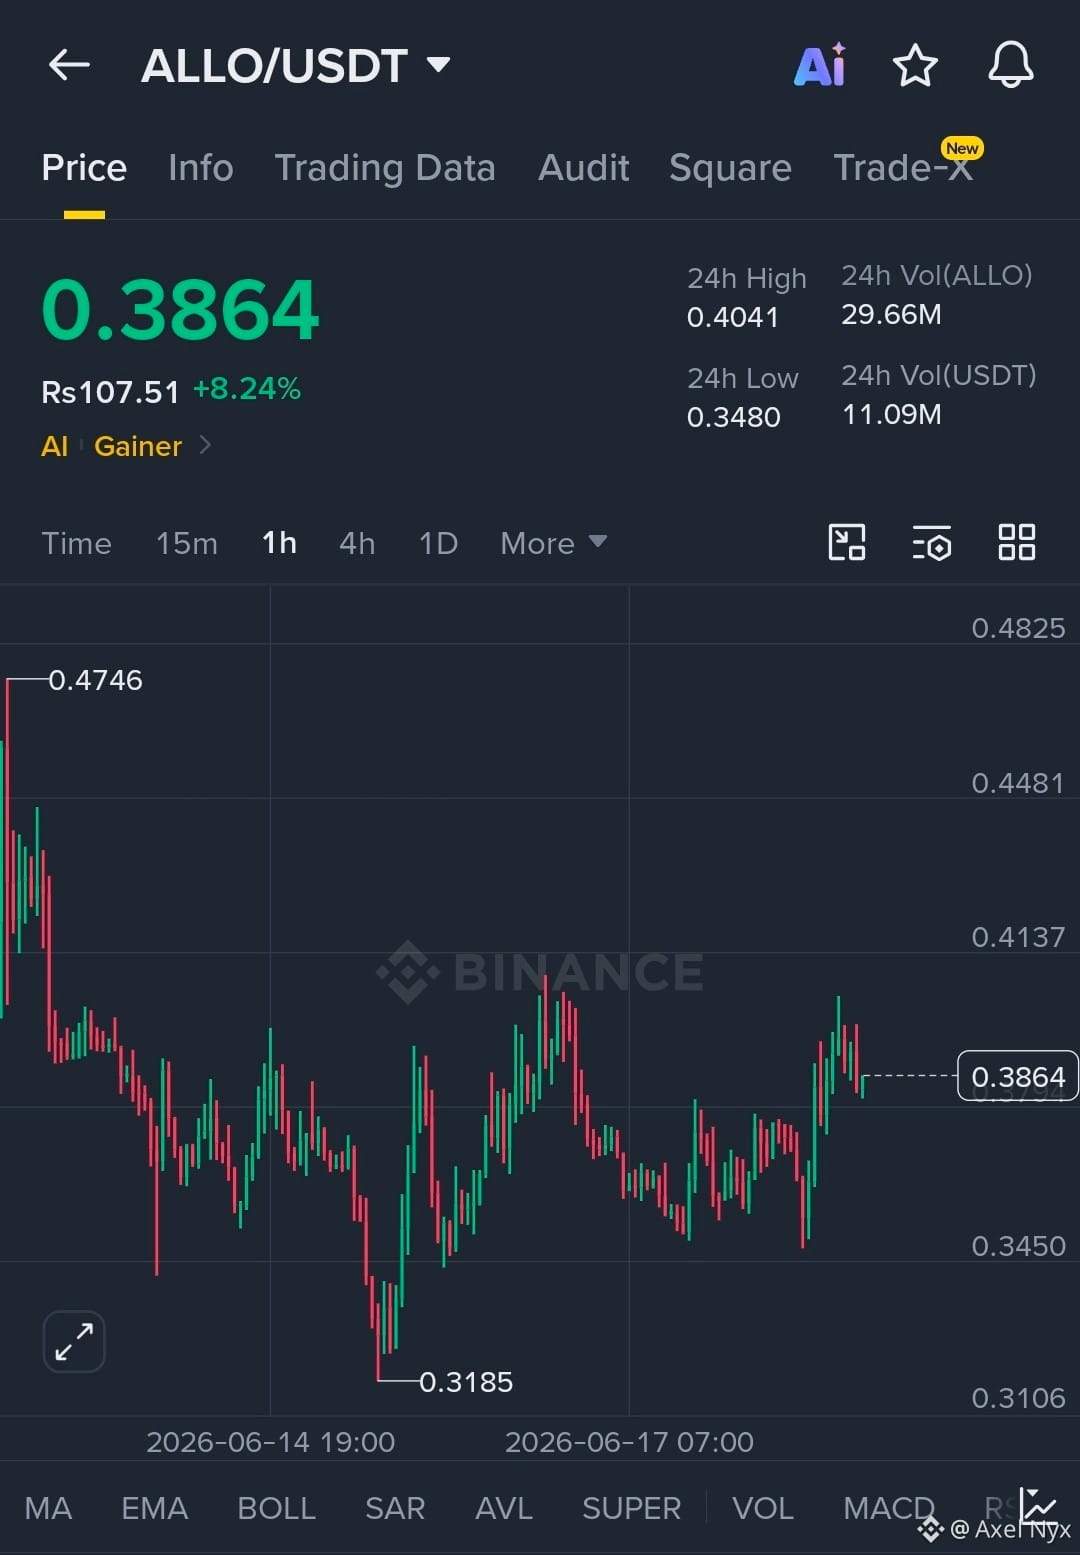Click the 0.4746 high price label

[96, 680]
